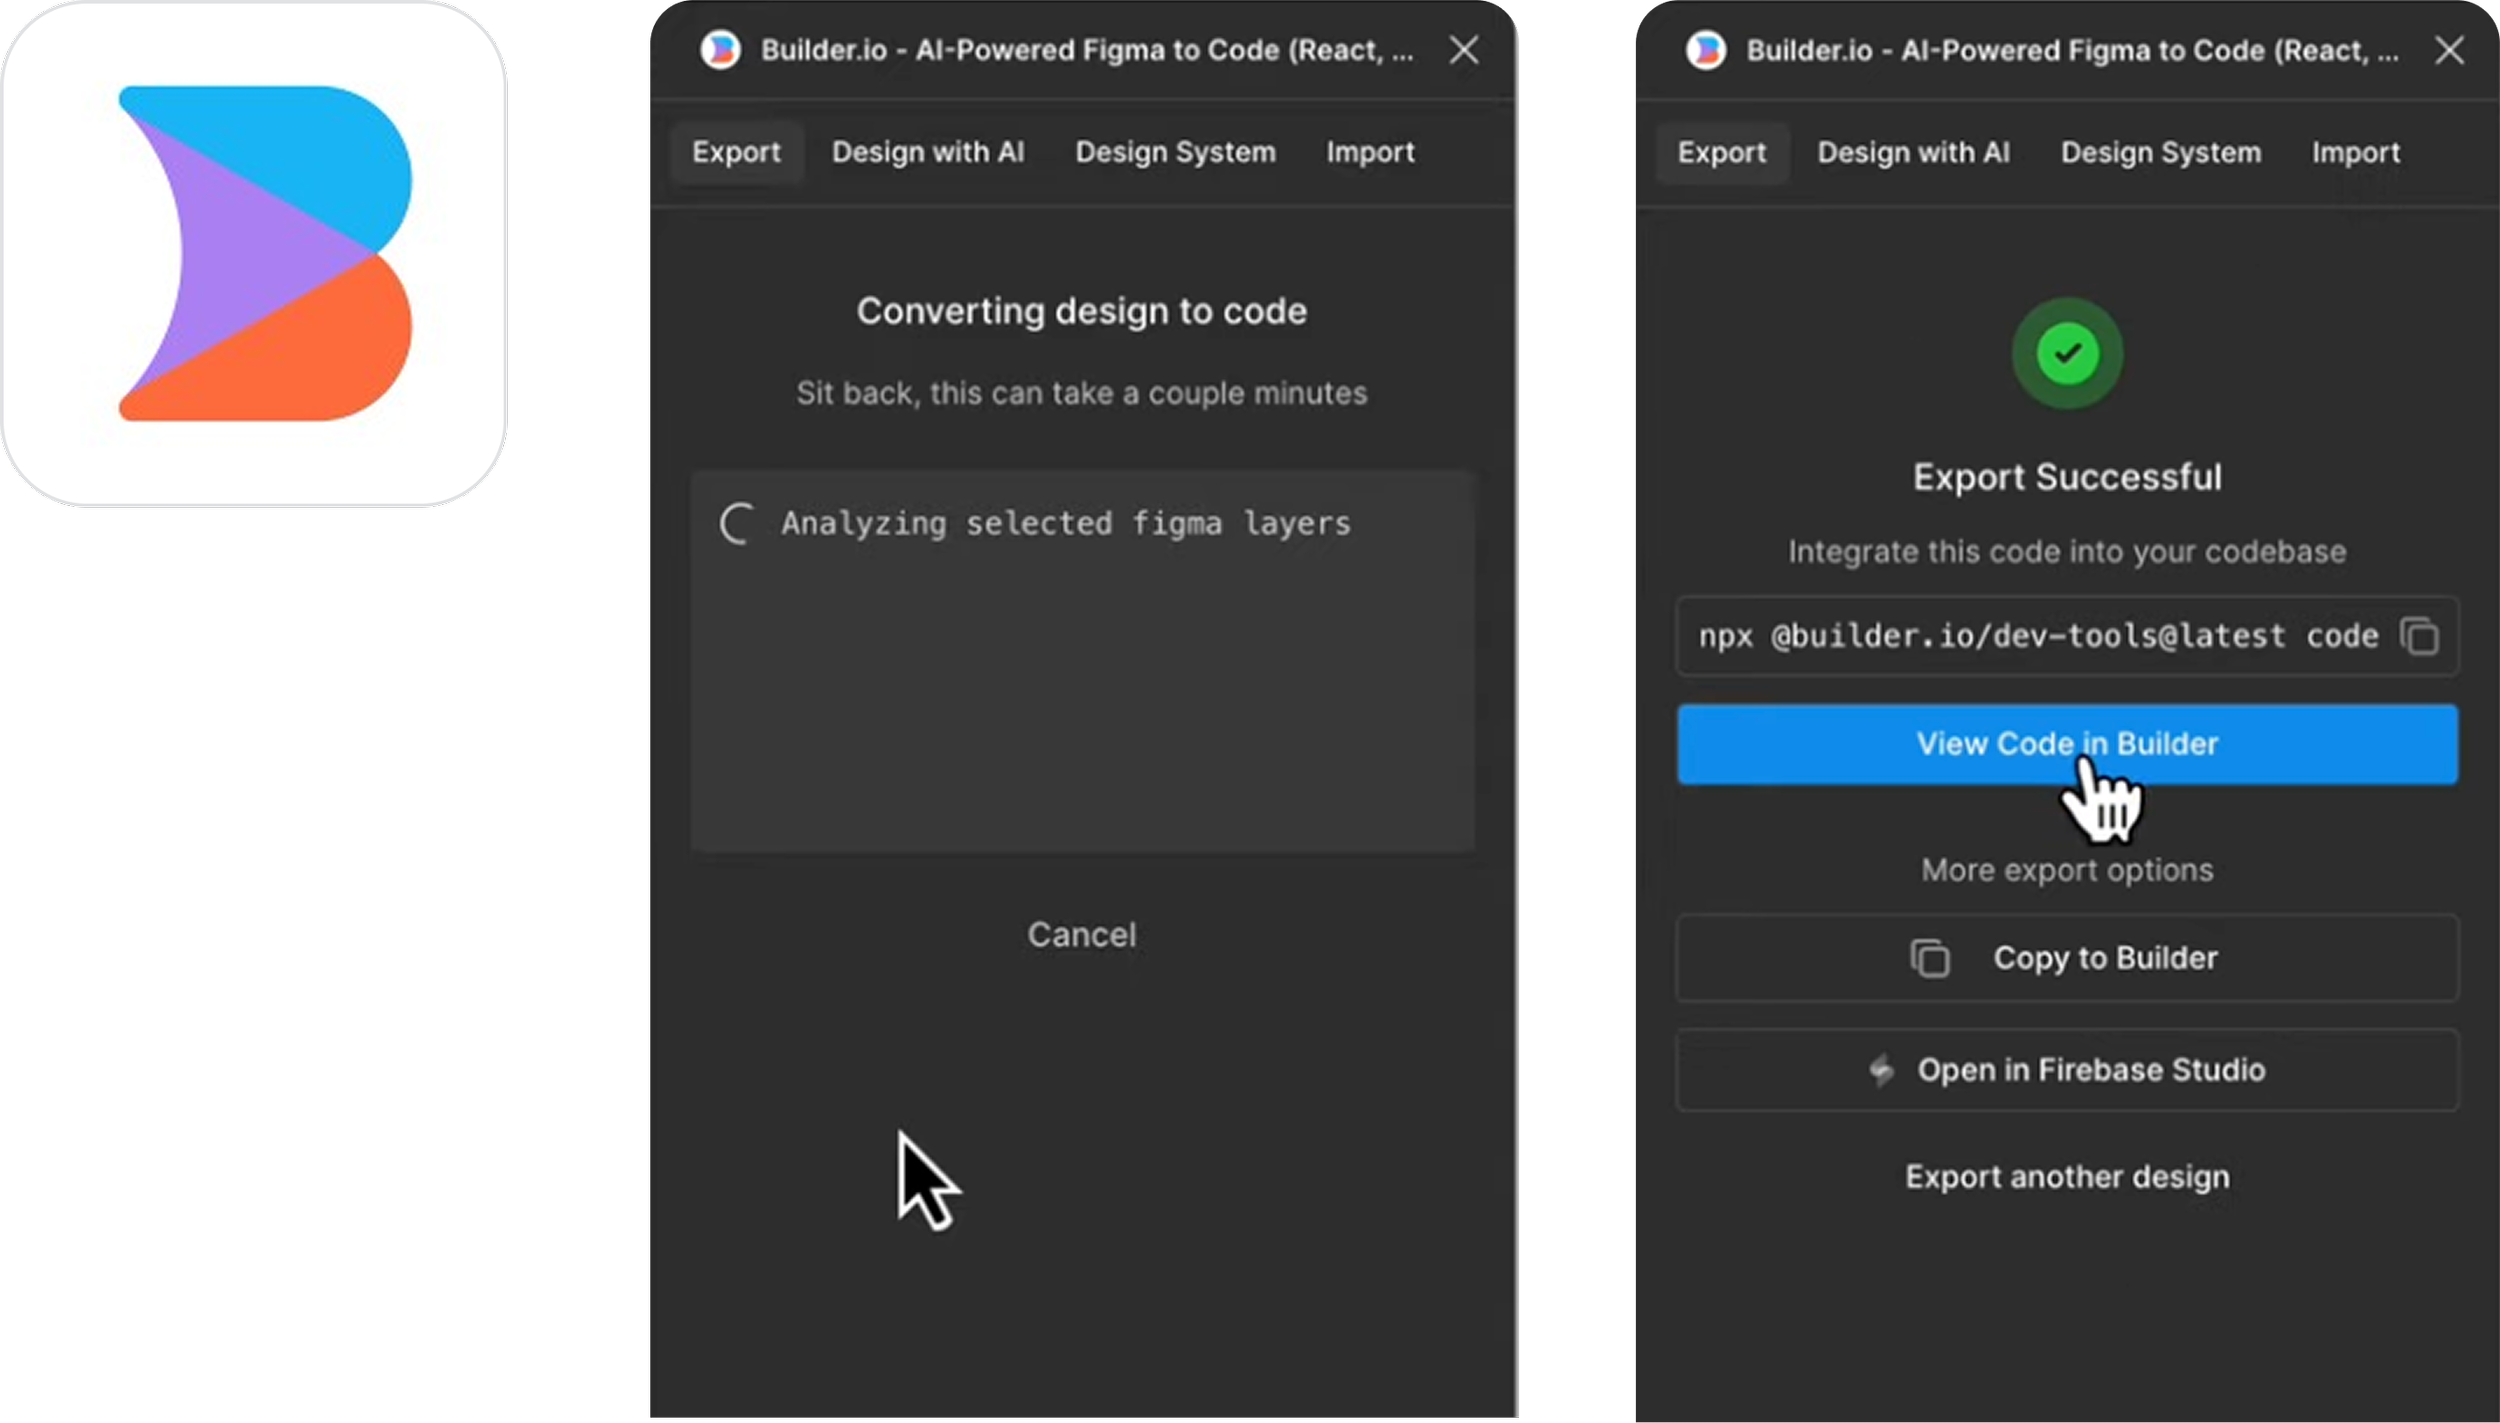The height and width of the screenshot is (1423, 2500).
Task: Click Copy to Builder button
Action: tap(2067, 958)
